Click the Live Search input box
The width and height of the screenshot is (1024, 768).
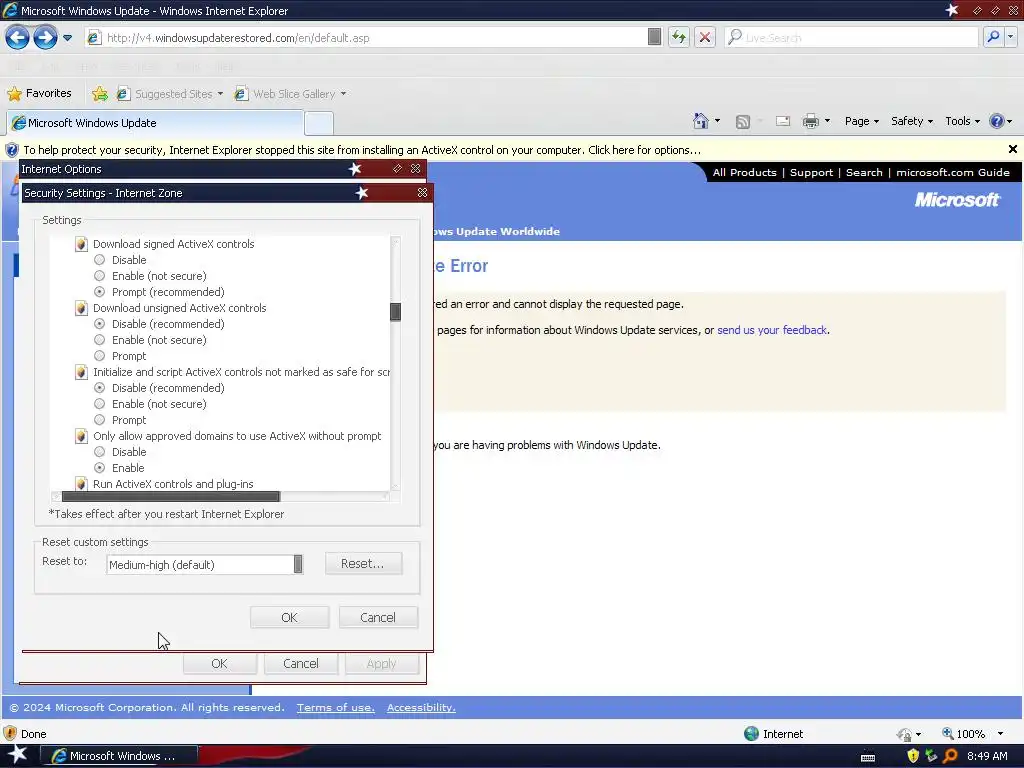852,38
